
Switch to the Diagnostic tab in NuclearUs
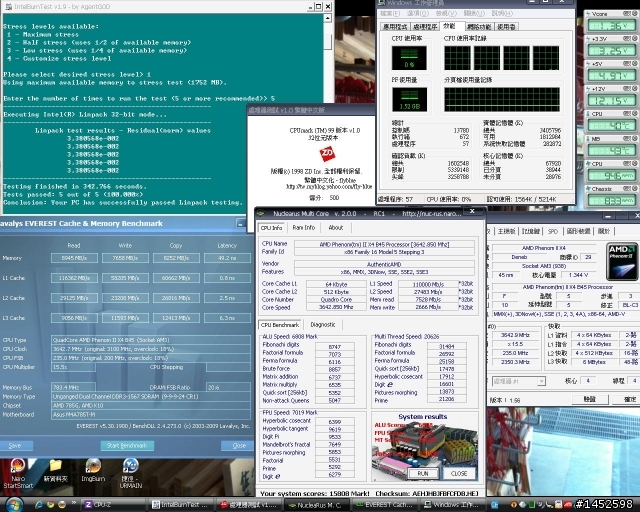click(322, 325)
